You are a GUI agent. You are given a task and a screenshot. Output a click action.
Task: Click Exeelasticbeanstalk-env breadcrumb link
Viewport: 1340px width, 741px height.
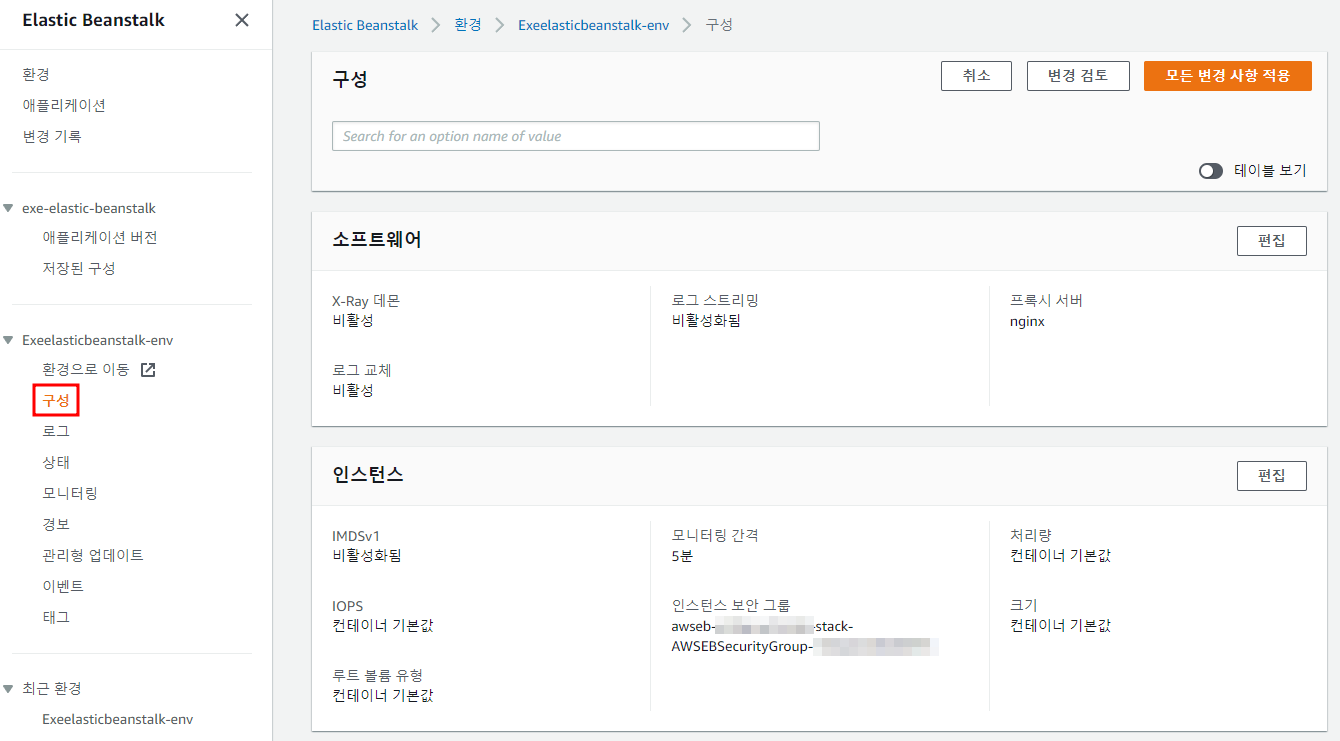(x=594, y=25)
